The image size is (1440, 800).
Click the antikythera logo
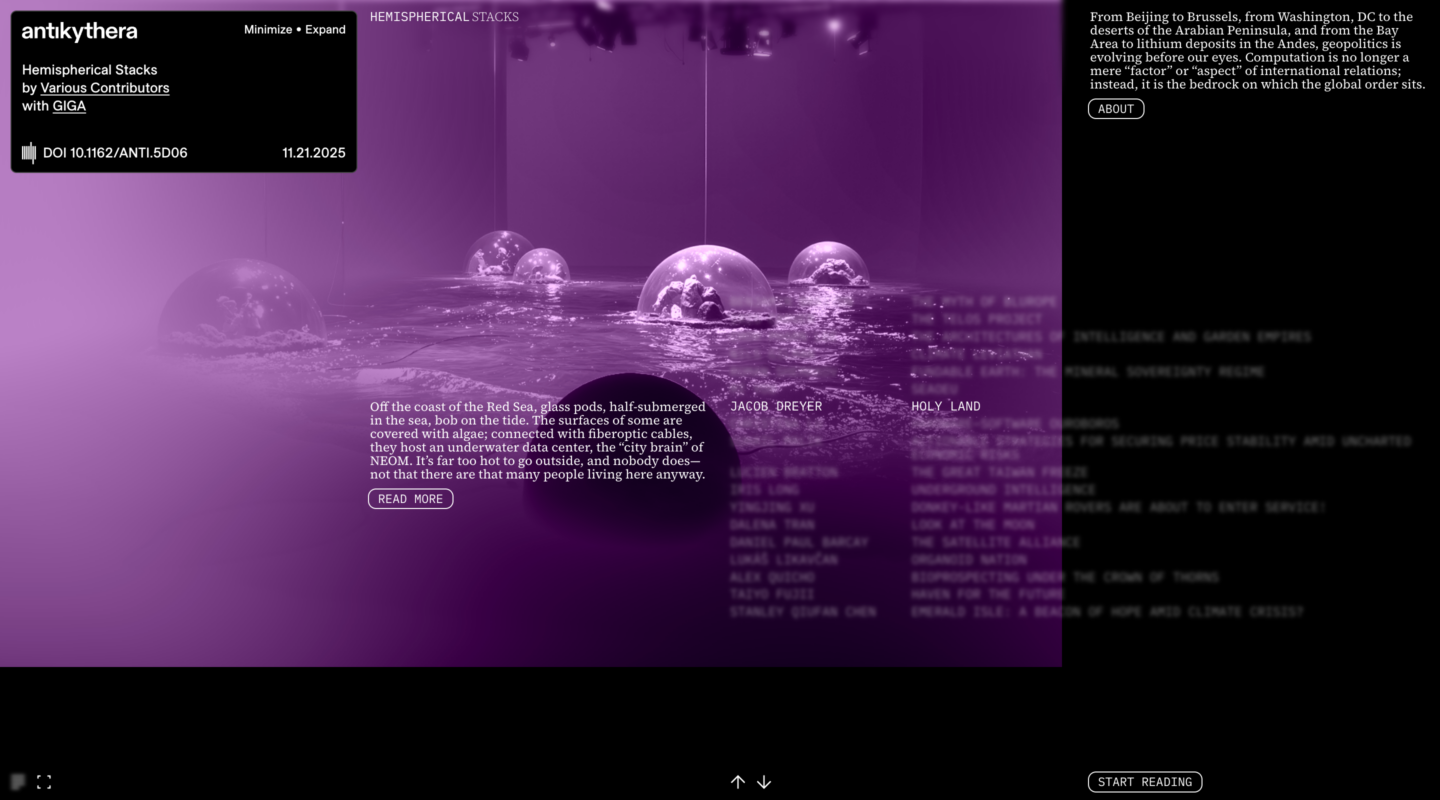[x=80, y=31]
